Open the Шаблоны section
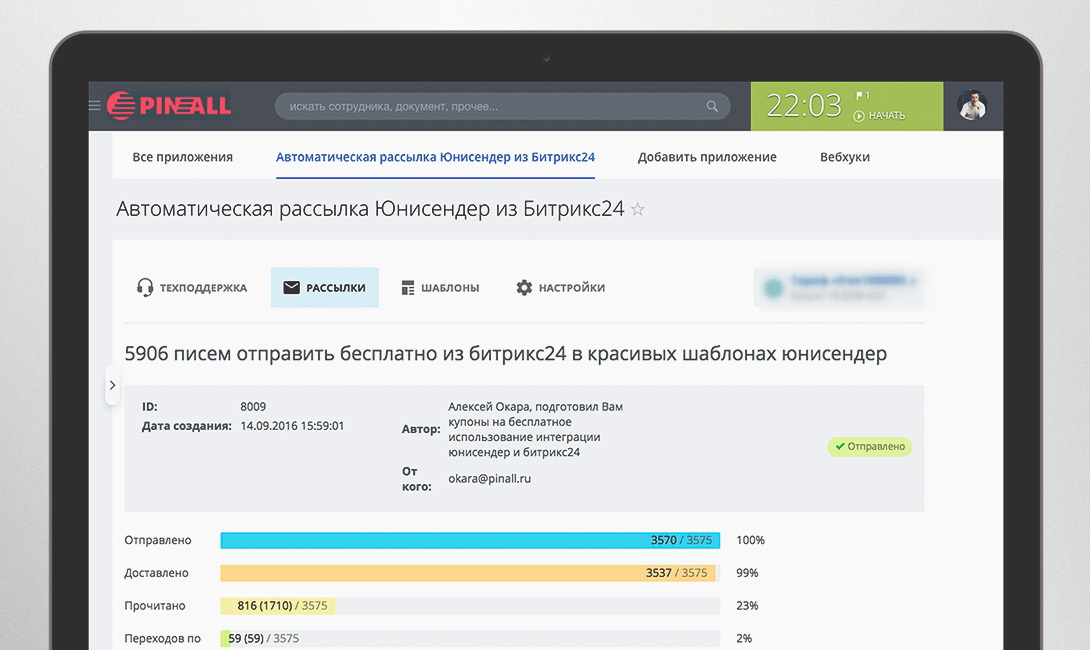The height and width of the screenshot is (650, 1090). (x=441, y=288)
